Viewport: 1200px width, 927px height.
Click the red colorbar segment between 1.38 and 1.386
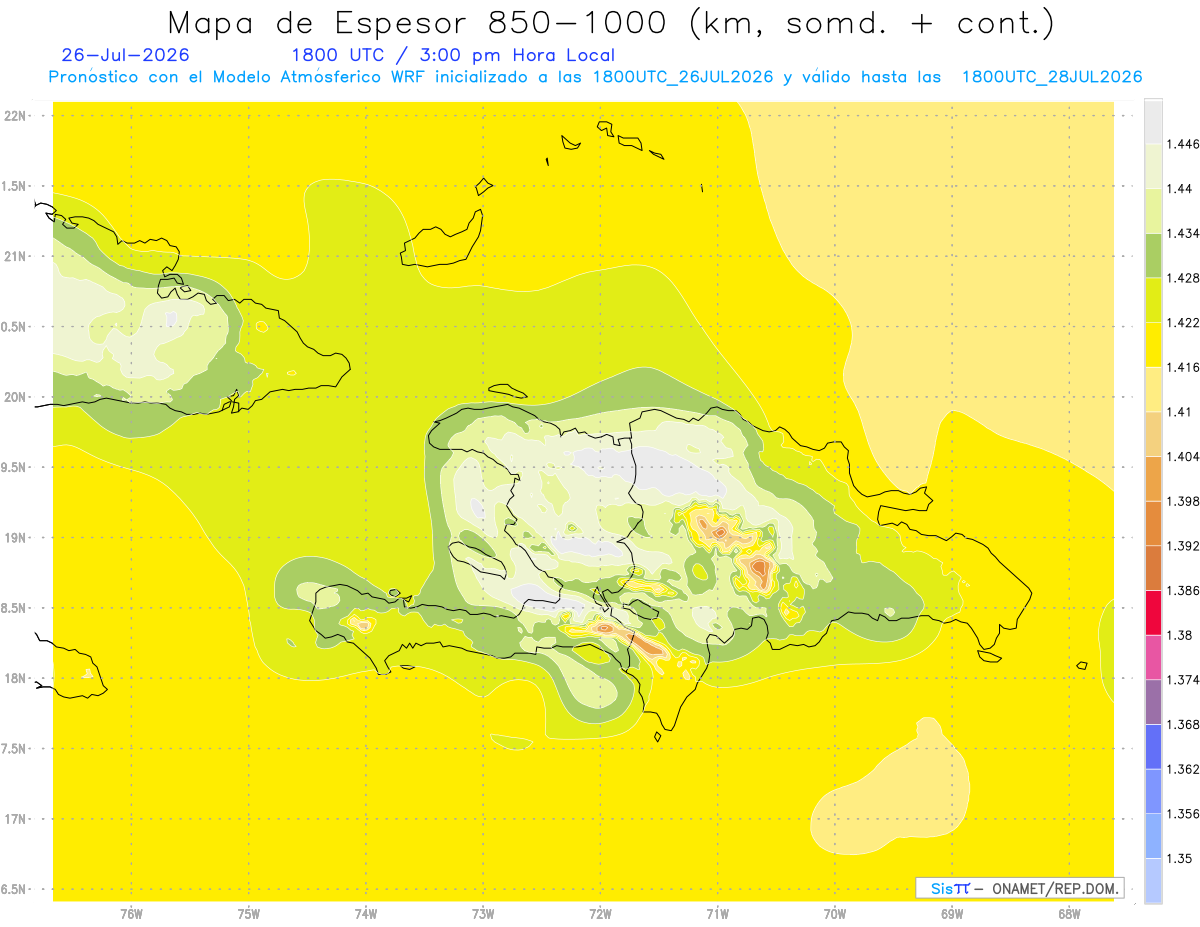pyautogui.click(x=1153, y=613)
